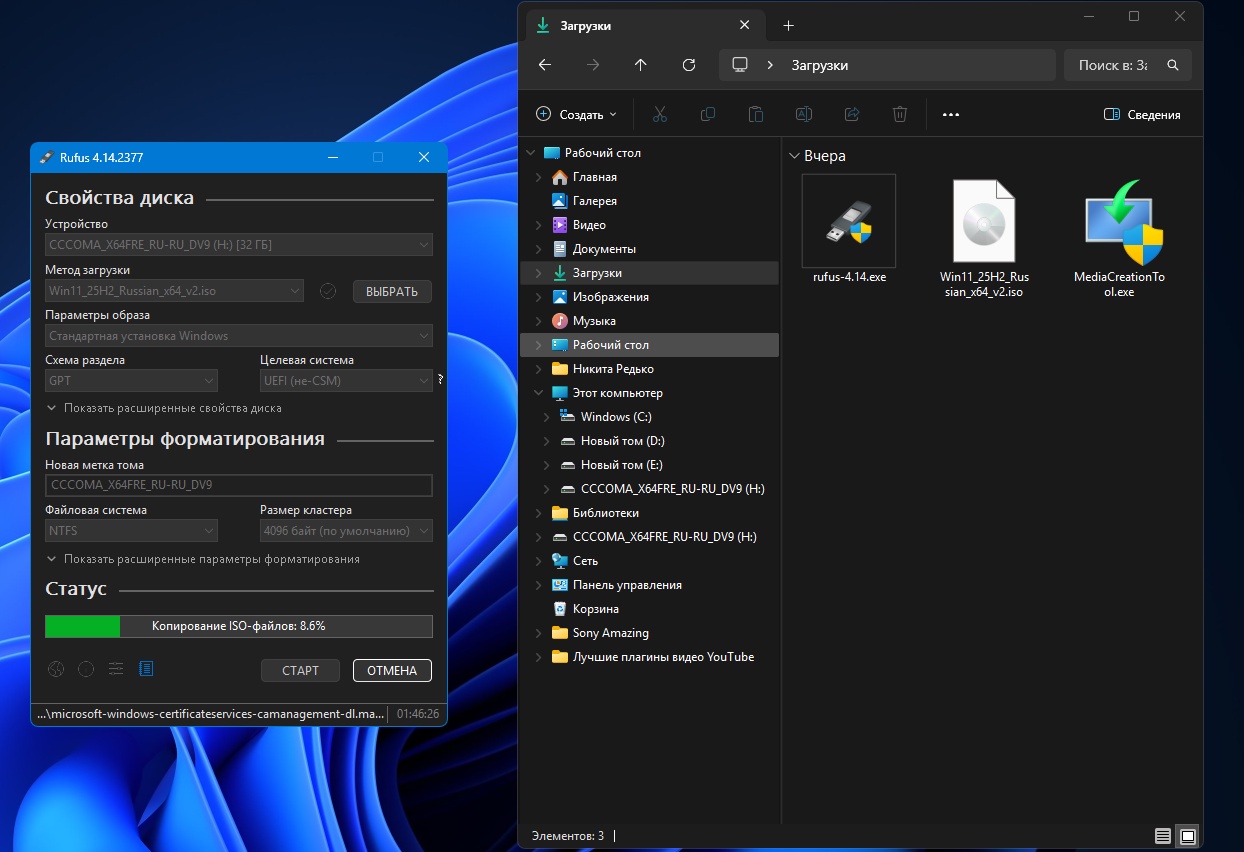Click the Rename icon in Explorer toolbar
1244x852 pixels.
[x=803, y=114]
